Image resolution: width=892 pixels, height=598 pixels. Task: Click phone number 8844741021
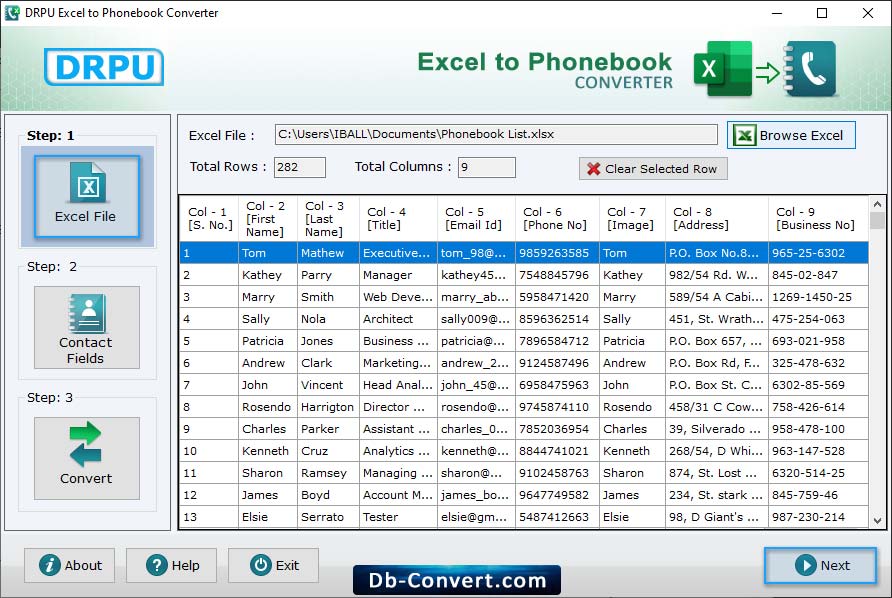(557, 451)
